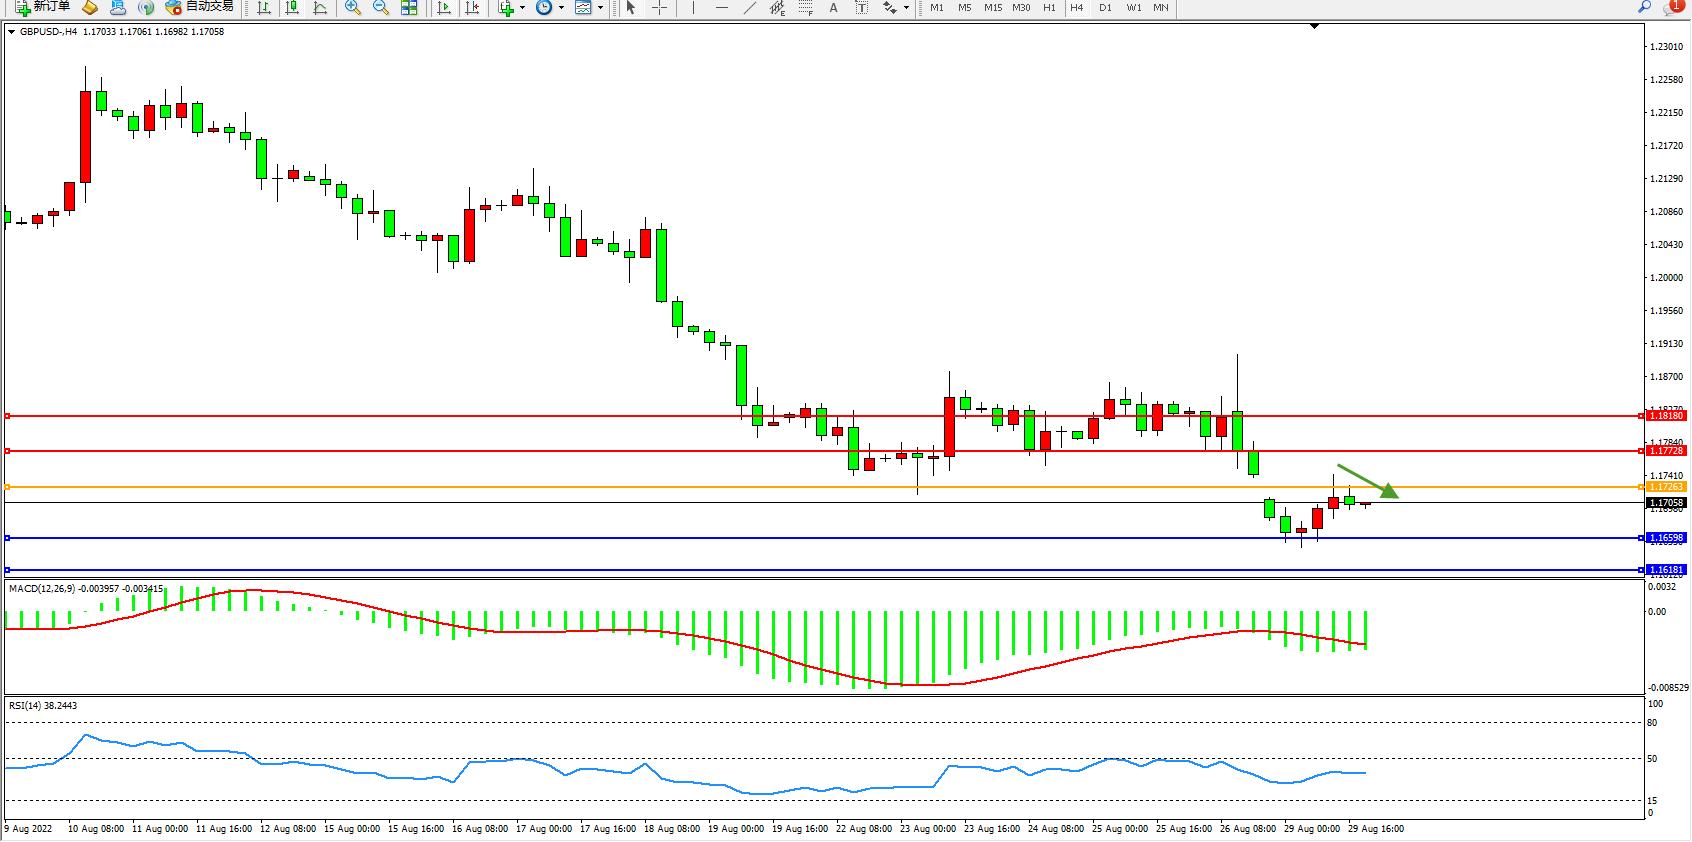Zoom out on the chart
The height and width of the screenshot is (842, 1692).
tap(380, 8)
